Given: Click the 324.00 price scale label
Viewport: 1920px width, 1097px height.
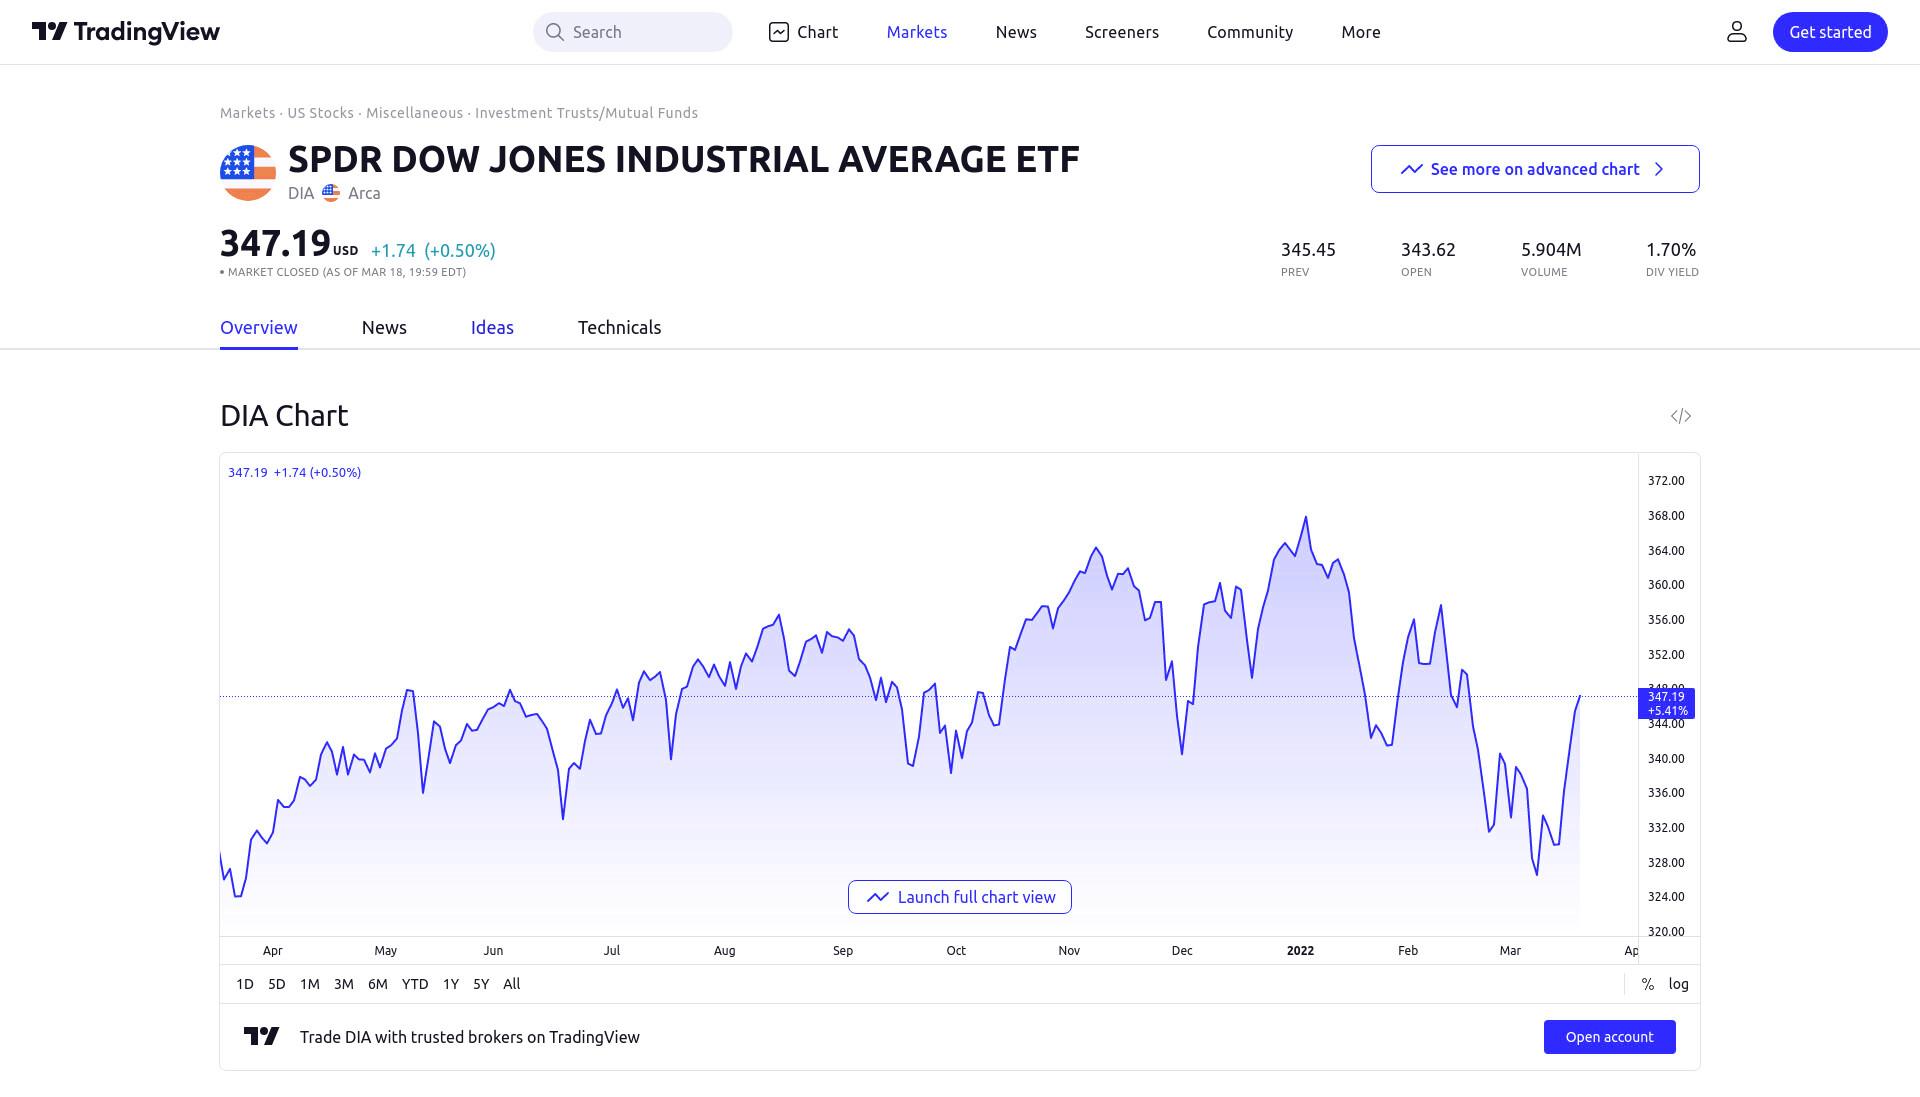Looking at the screenshot, I should click(1666, 897).
